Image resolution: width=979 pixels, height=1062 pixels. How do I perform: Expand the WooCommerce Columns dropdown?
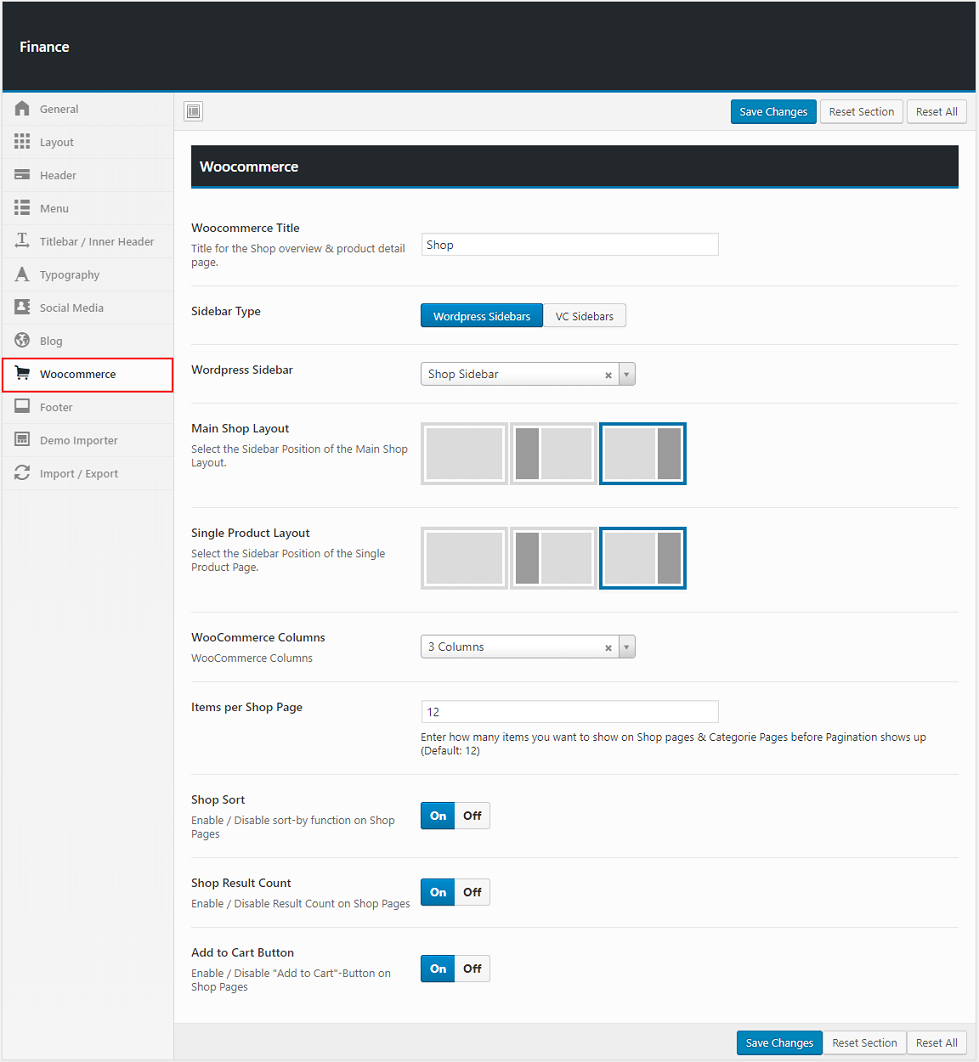tap(627, 647)
